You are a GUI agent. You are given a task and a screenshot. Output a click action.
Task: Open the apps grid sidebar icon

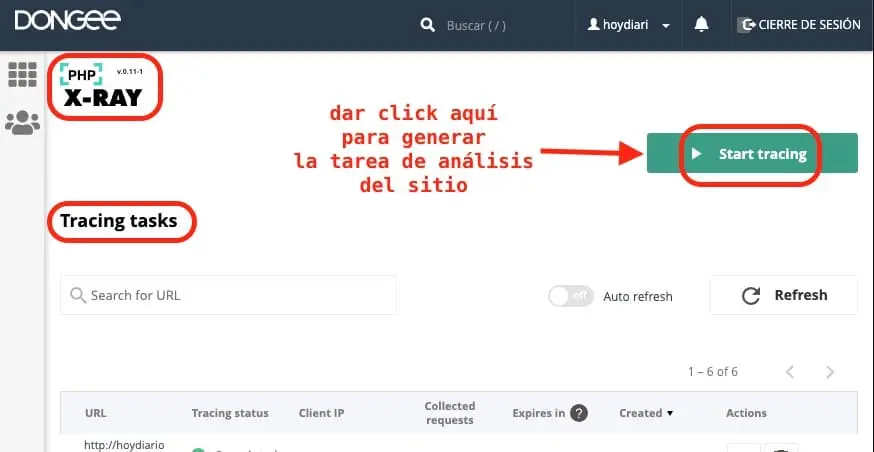[x=22, y=75]
